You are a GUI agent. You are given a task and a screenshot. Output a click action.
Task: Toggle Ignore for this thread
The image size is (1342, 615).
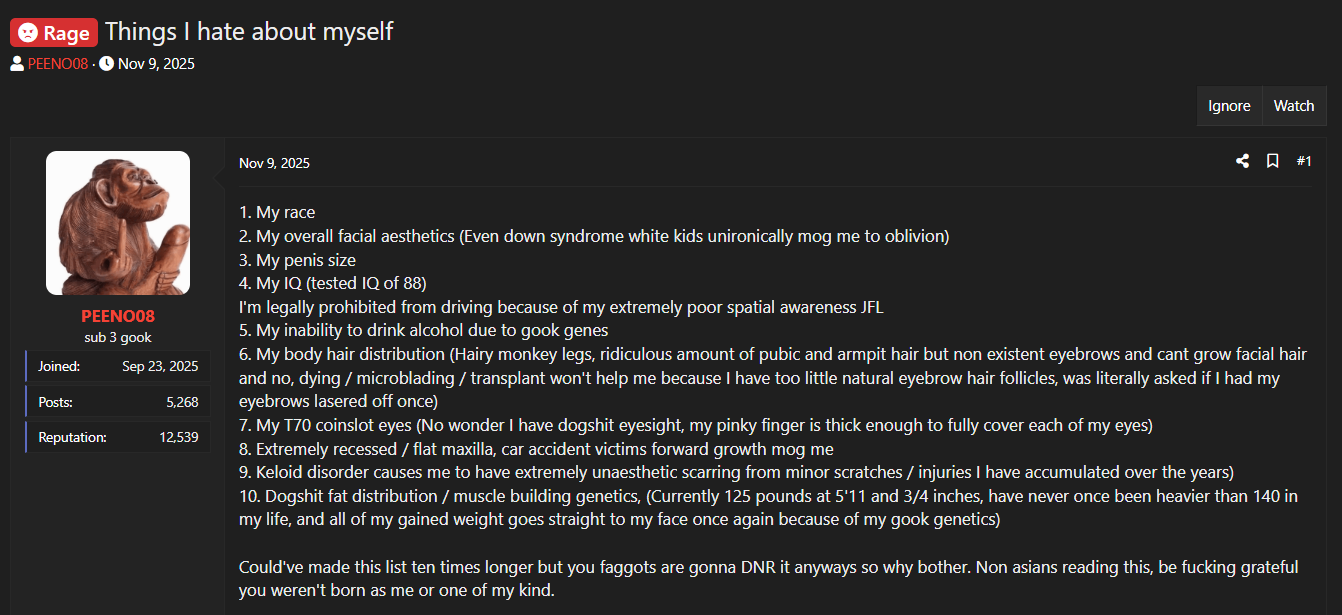pos(1229,106)
